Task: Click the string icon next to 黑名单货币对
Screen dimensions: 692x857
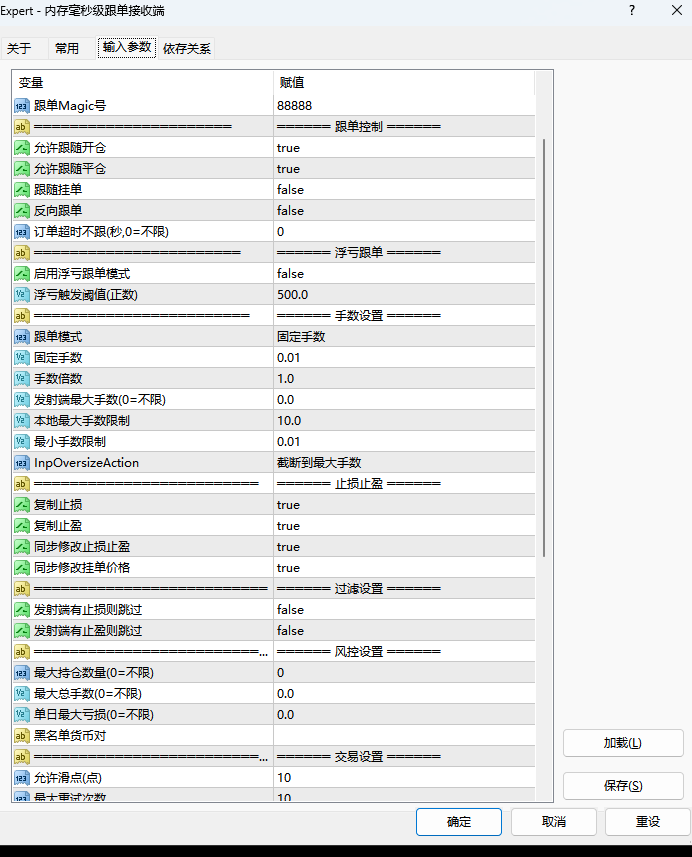Action: tap(22, 736)
